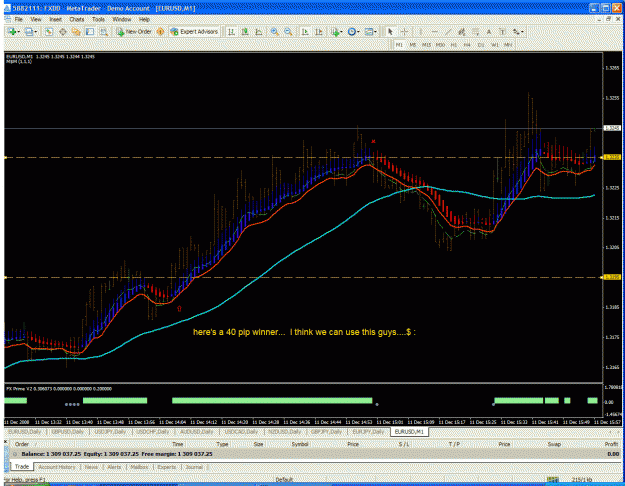Open the Data Window crosshair-circle icon
Image resolution: width=625 pixels, height=486 pixels.
click(63, 32)
